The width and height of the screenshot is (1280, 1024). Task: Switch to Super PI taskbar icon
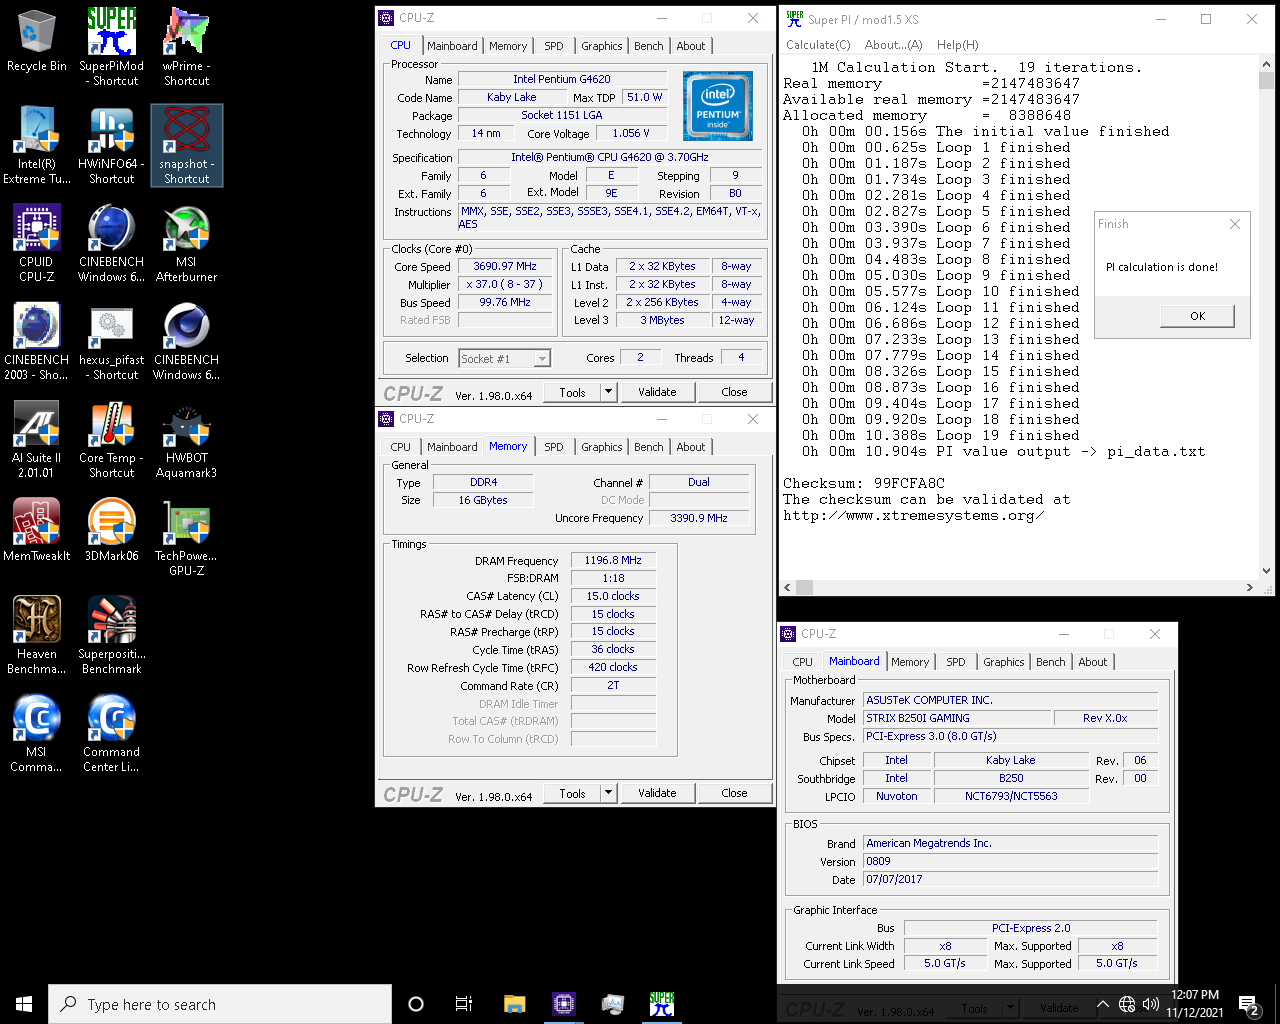coord(661,1004)
